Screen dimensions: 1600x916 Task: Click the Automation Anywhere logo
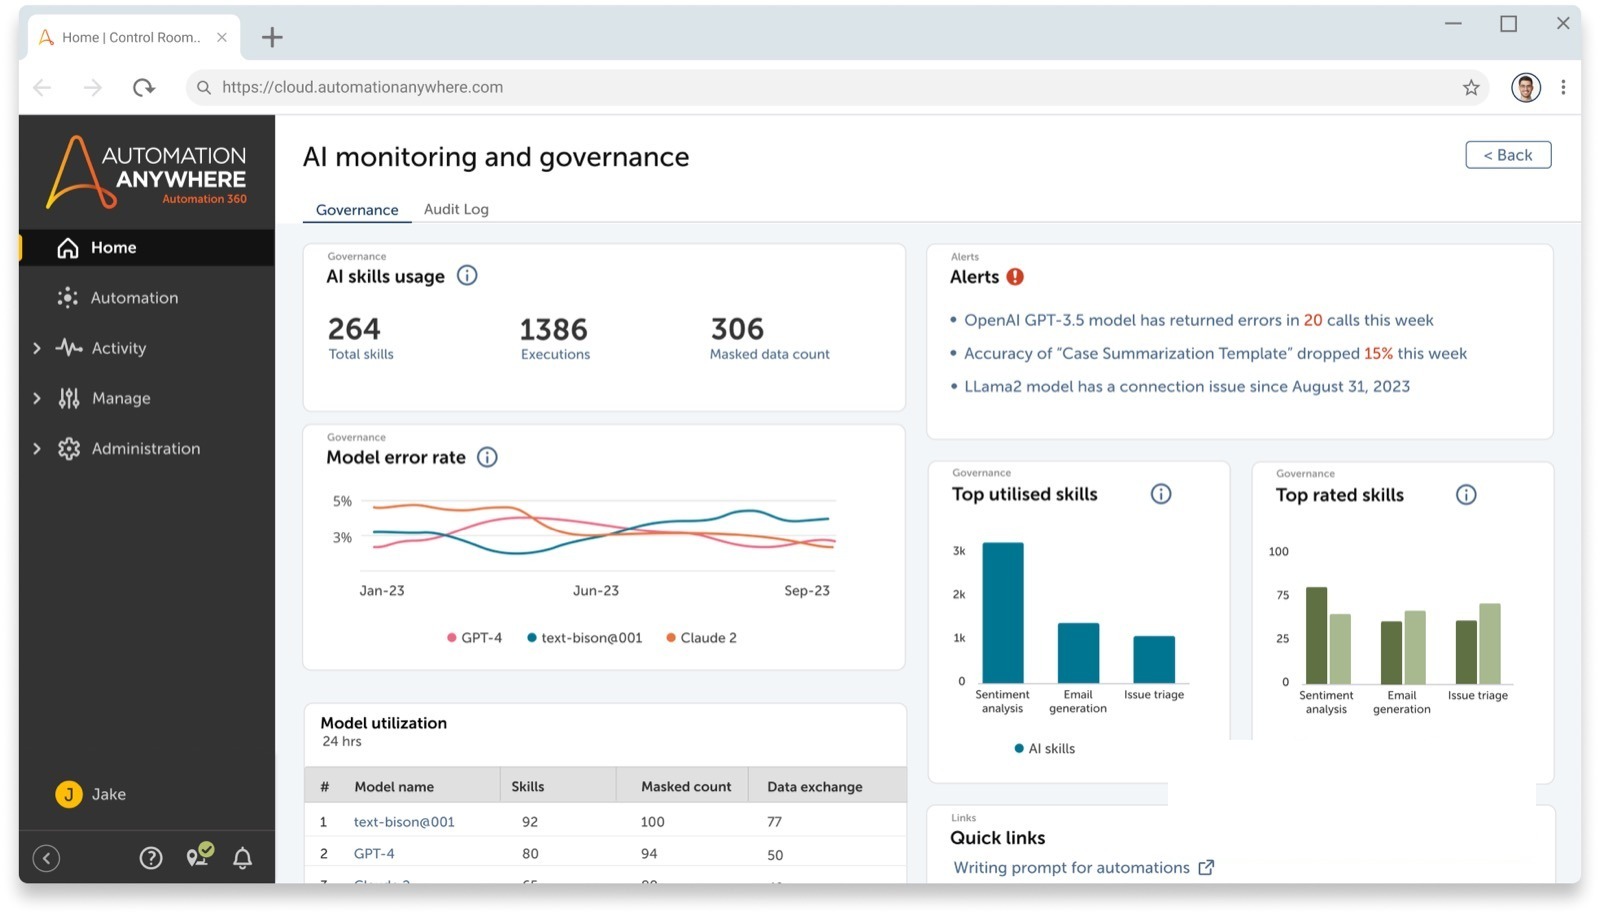[x=147, y=172]
